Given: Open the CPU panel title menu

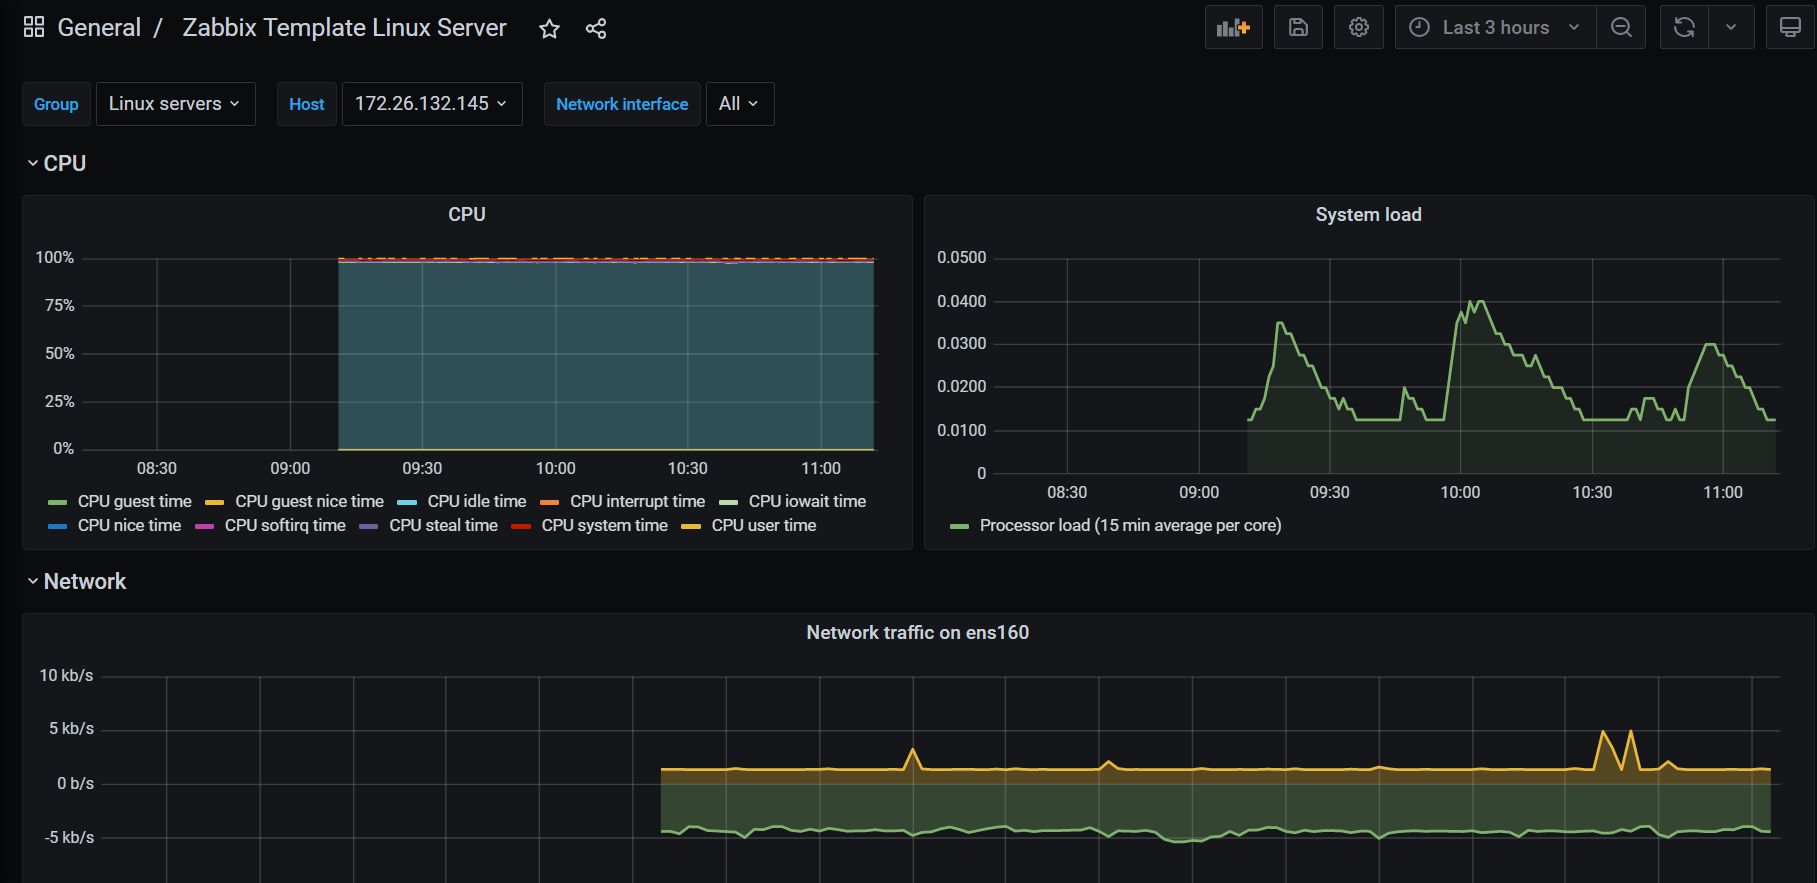Looking at the screenshot, I should [x=467, y=214].
